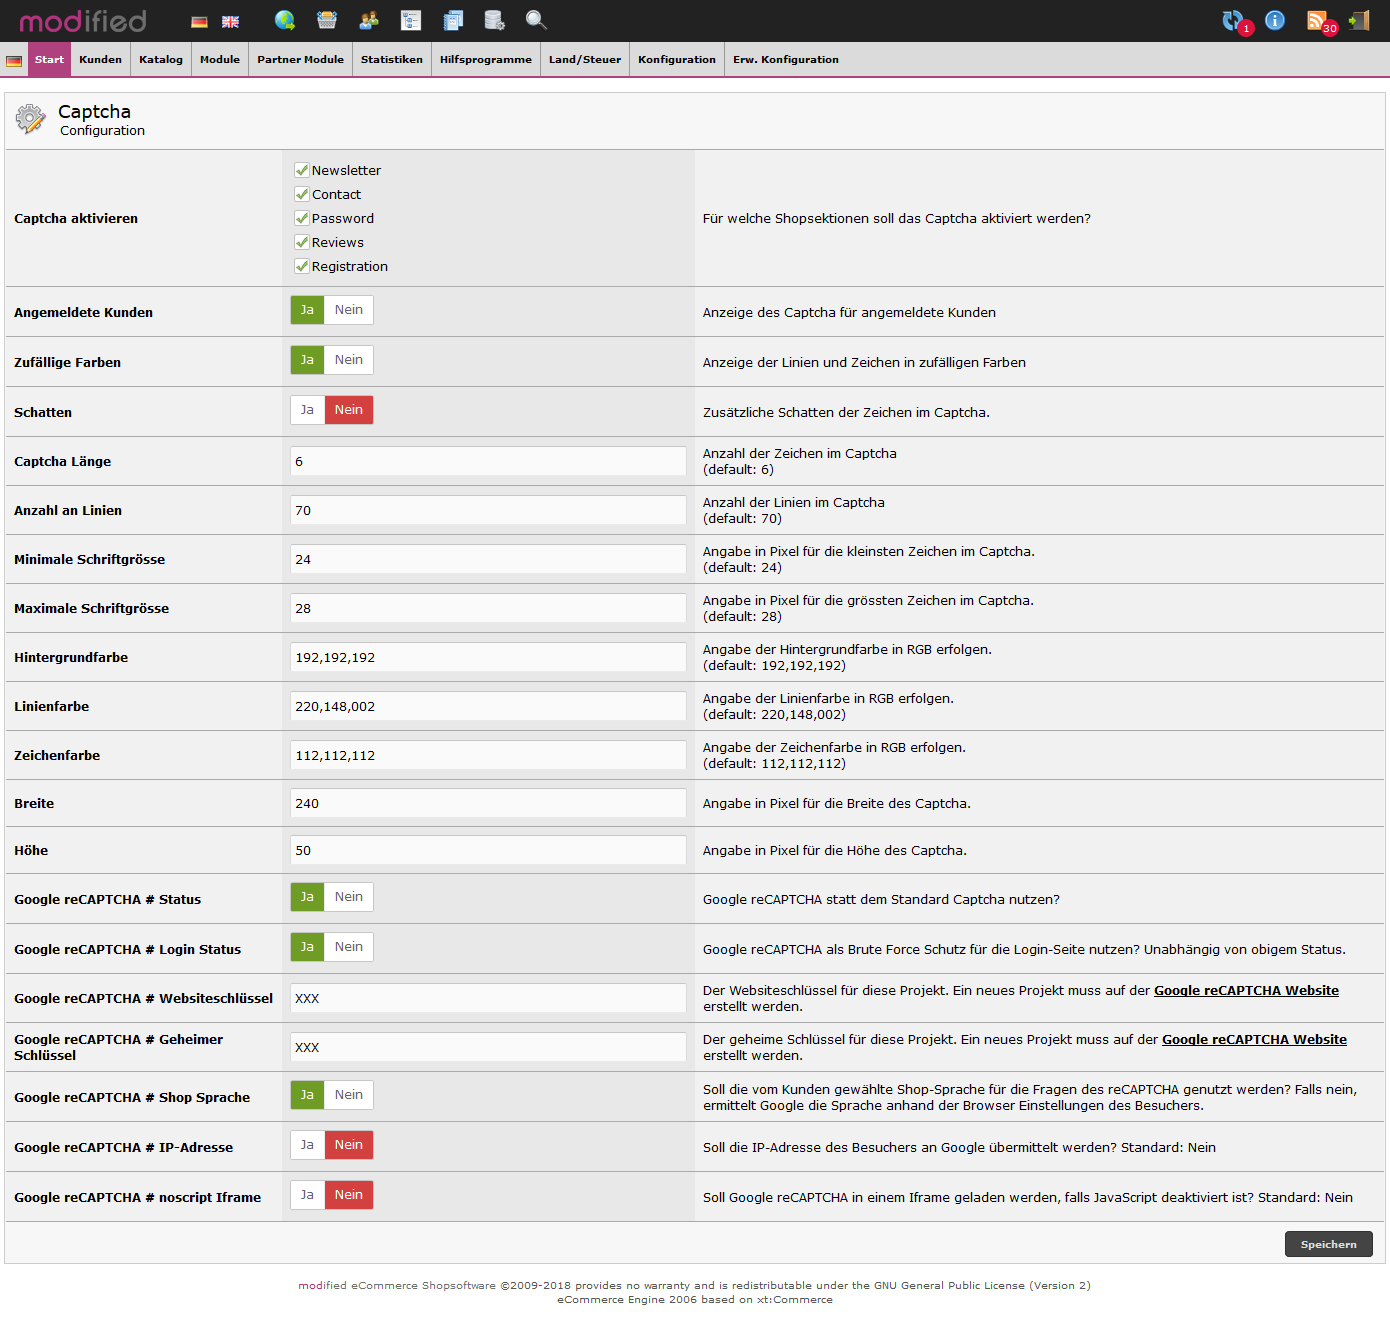This screenshot has height=1336, width=1390.
Task: Click the Websiteschlüssel input field
Action: click(x=488, y=998)
